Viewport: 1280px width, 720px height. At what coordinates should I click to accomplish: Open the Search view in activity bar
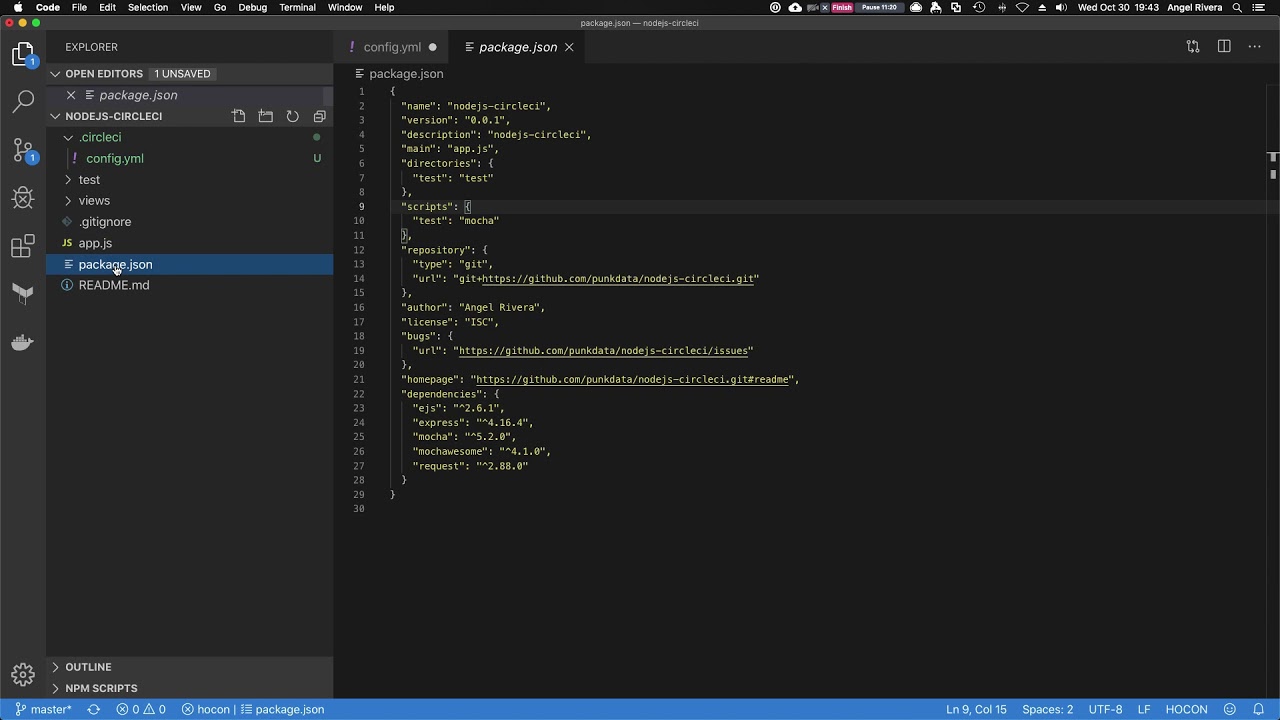(x=23, y=101)
